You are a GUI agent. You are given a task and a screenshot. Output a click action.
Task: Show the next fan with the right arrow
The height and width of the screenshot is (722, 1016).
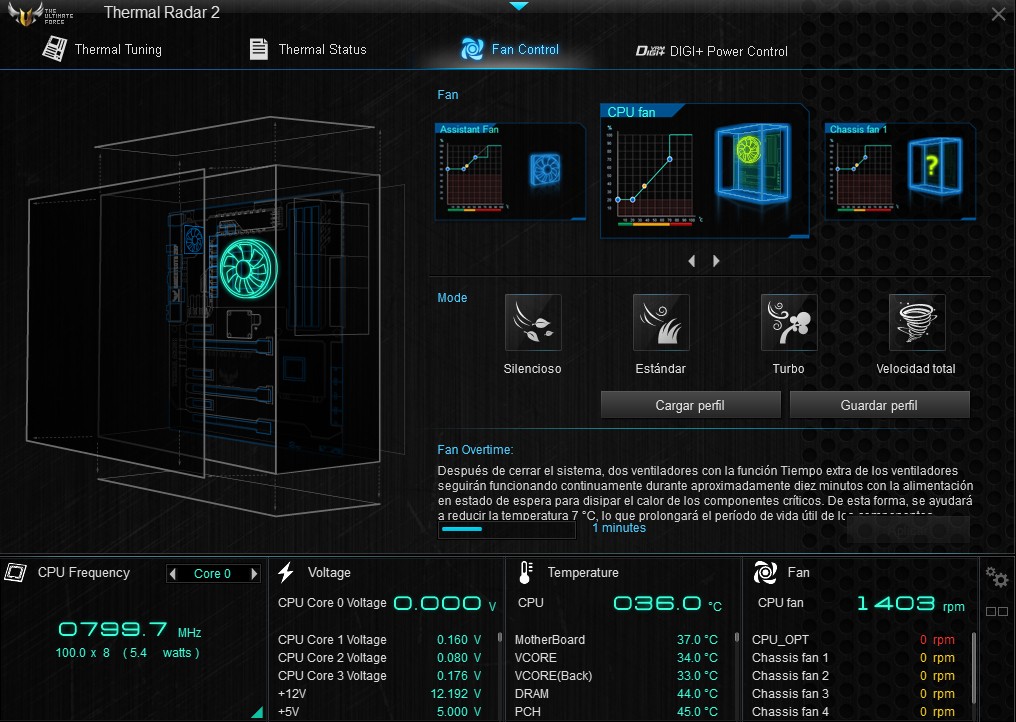(716, 261)
